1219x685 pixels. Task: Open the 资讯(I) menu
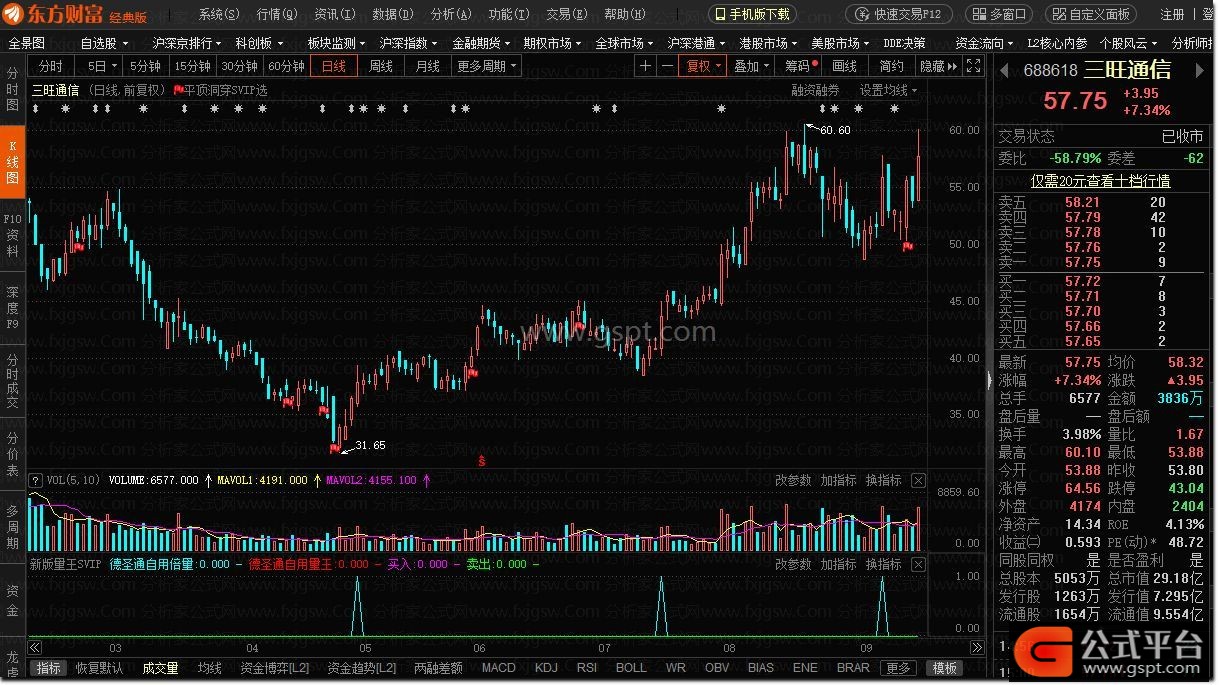point(335,14)
